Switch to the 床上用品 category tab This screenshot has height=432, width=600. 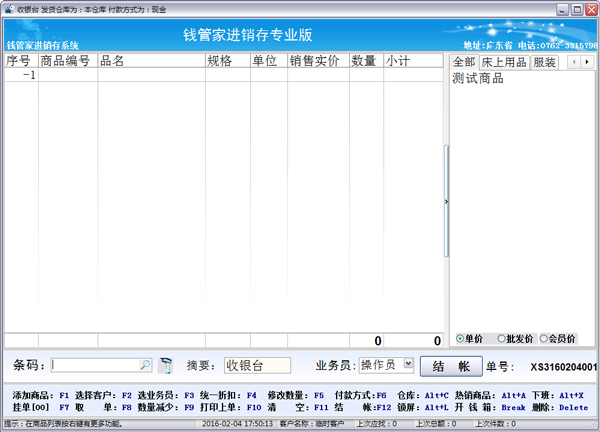tap(504, 62)
